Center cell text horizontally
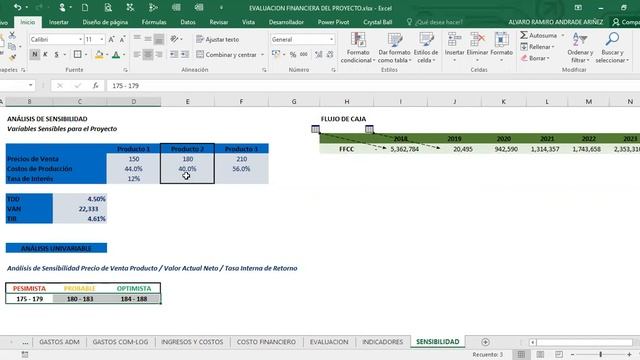The image size is (640, 360). [148, 54]
